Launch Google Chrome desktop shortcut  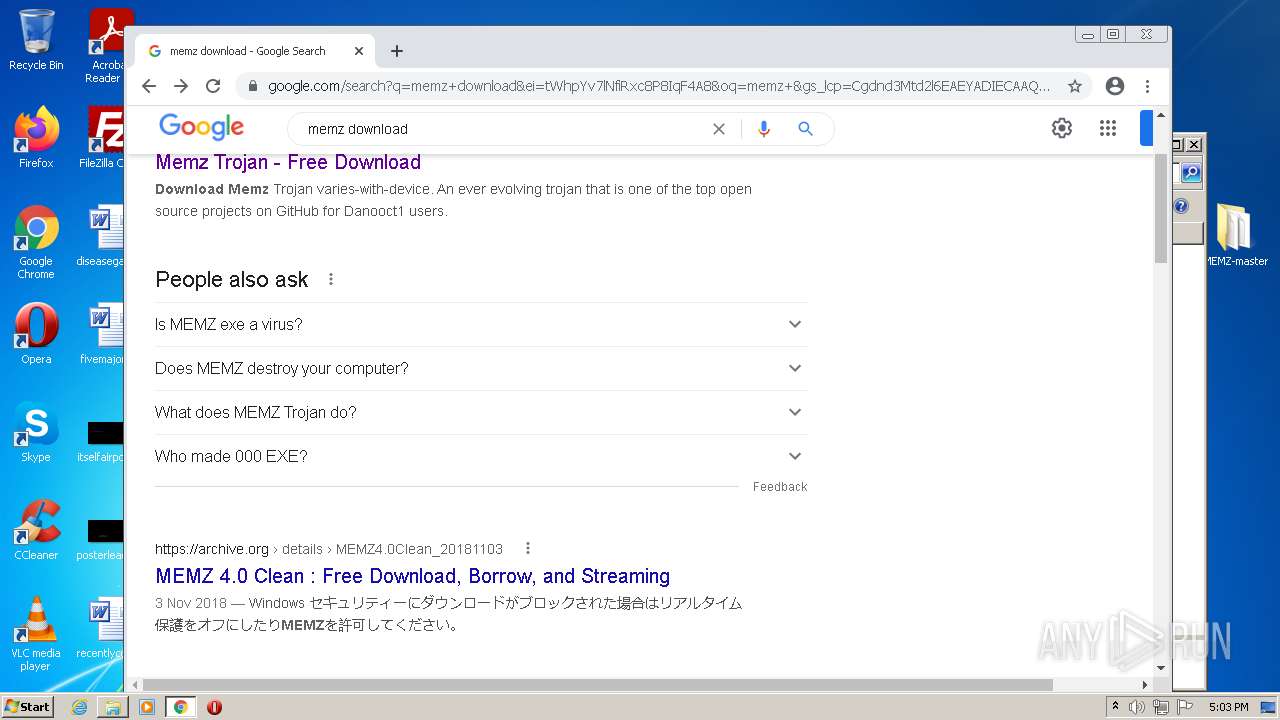point(36,242)
